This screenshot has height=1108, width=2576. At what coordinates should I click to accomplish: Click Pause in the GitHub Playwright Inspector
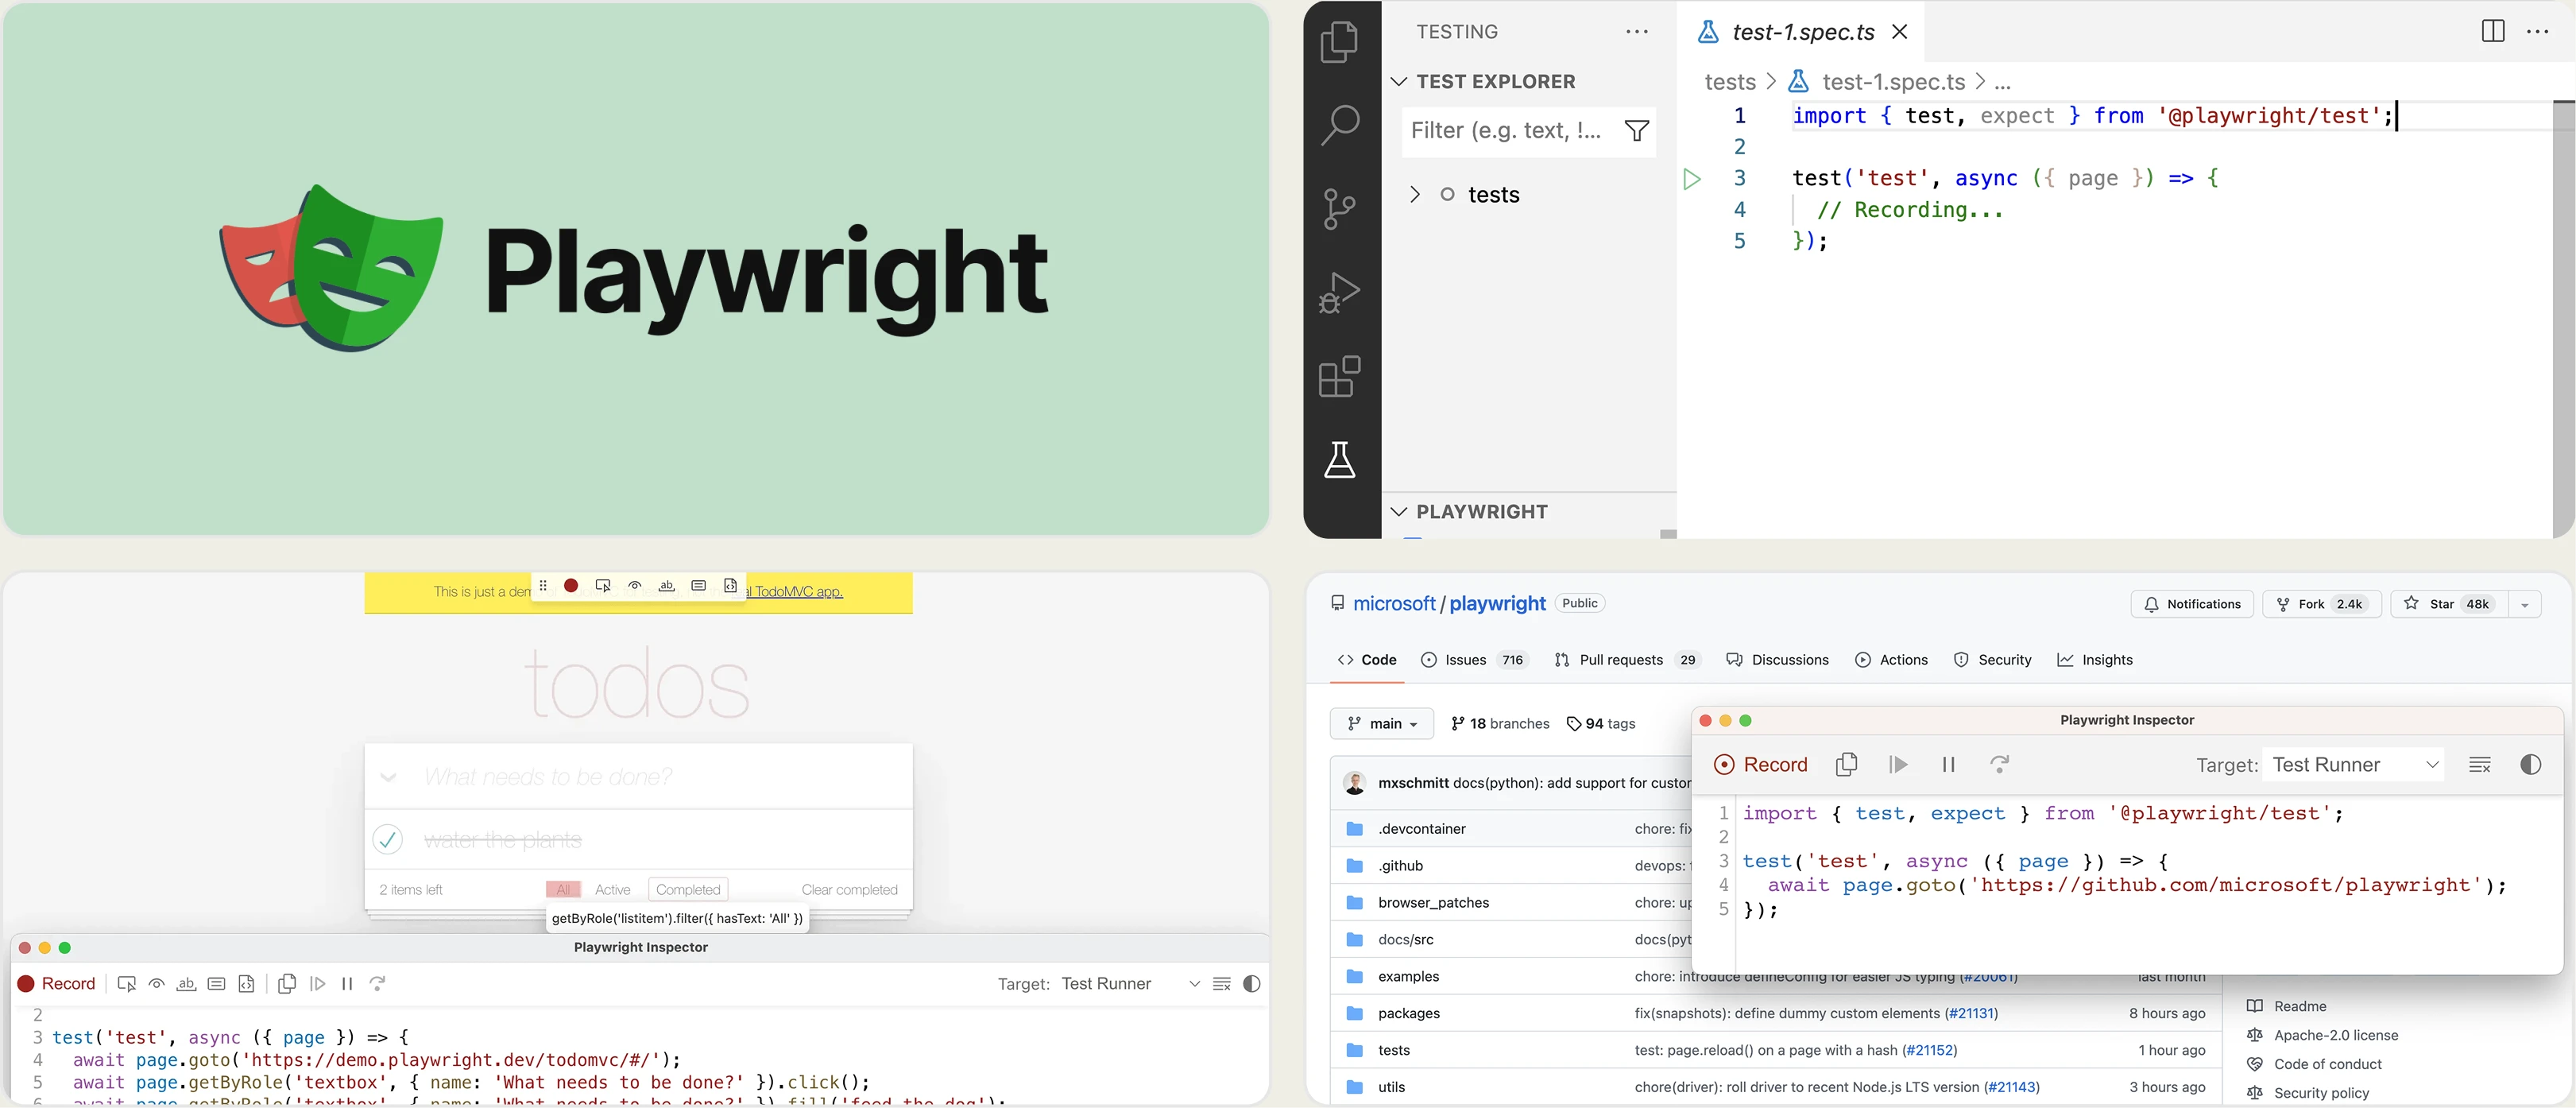tap(1948, 765)
